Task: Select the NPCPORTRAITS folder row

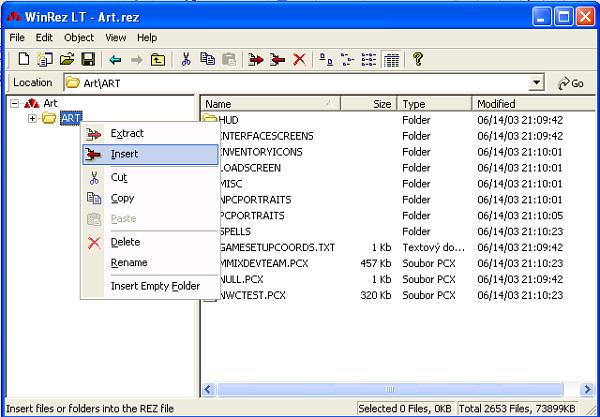Action: [x=398, y=200]
